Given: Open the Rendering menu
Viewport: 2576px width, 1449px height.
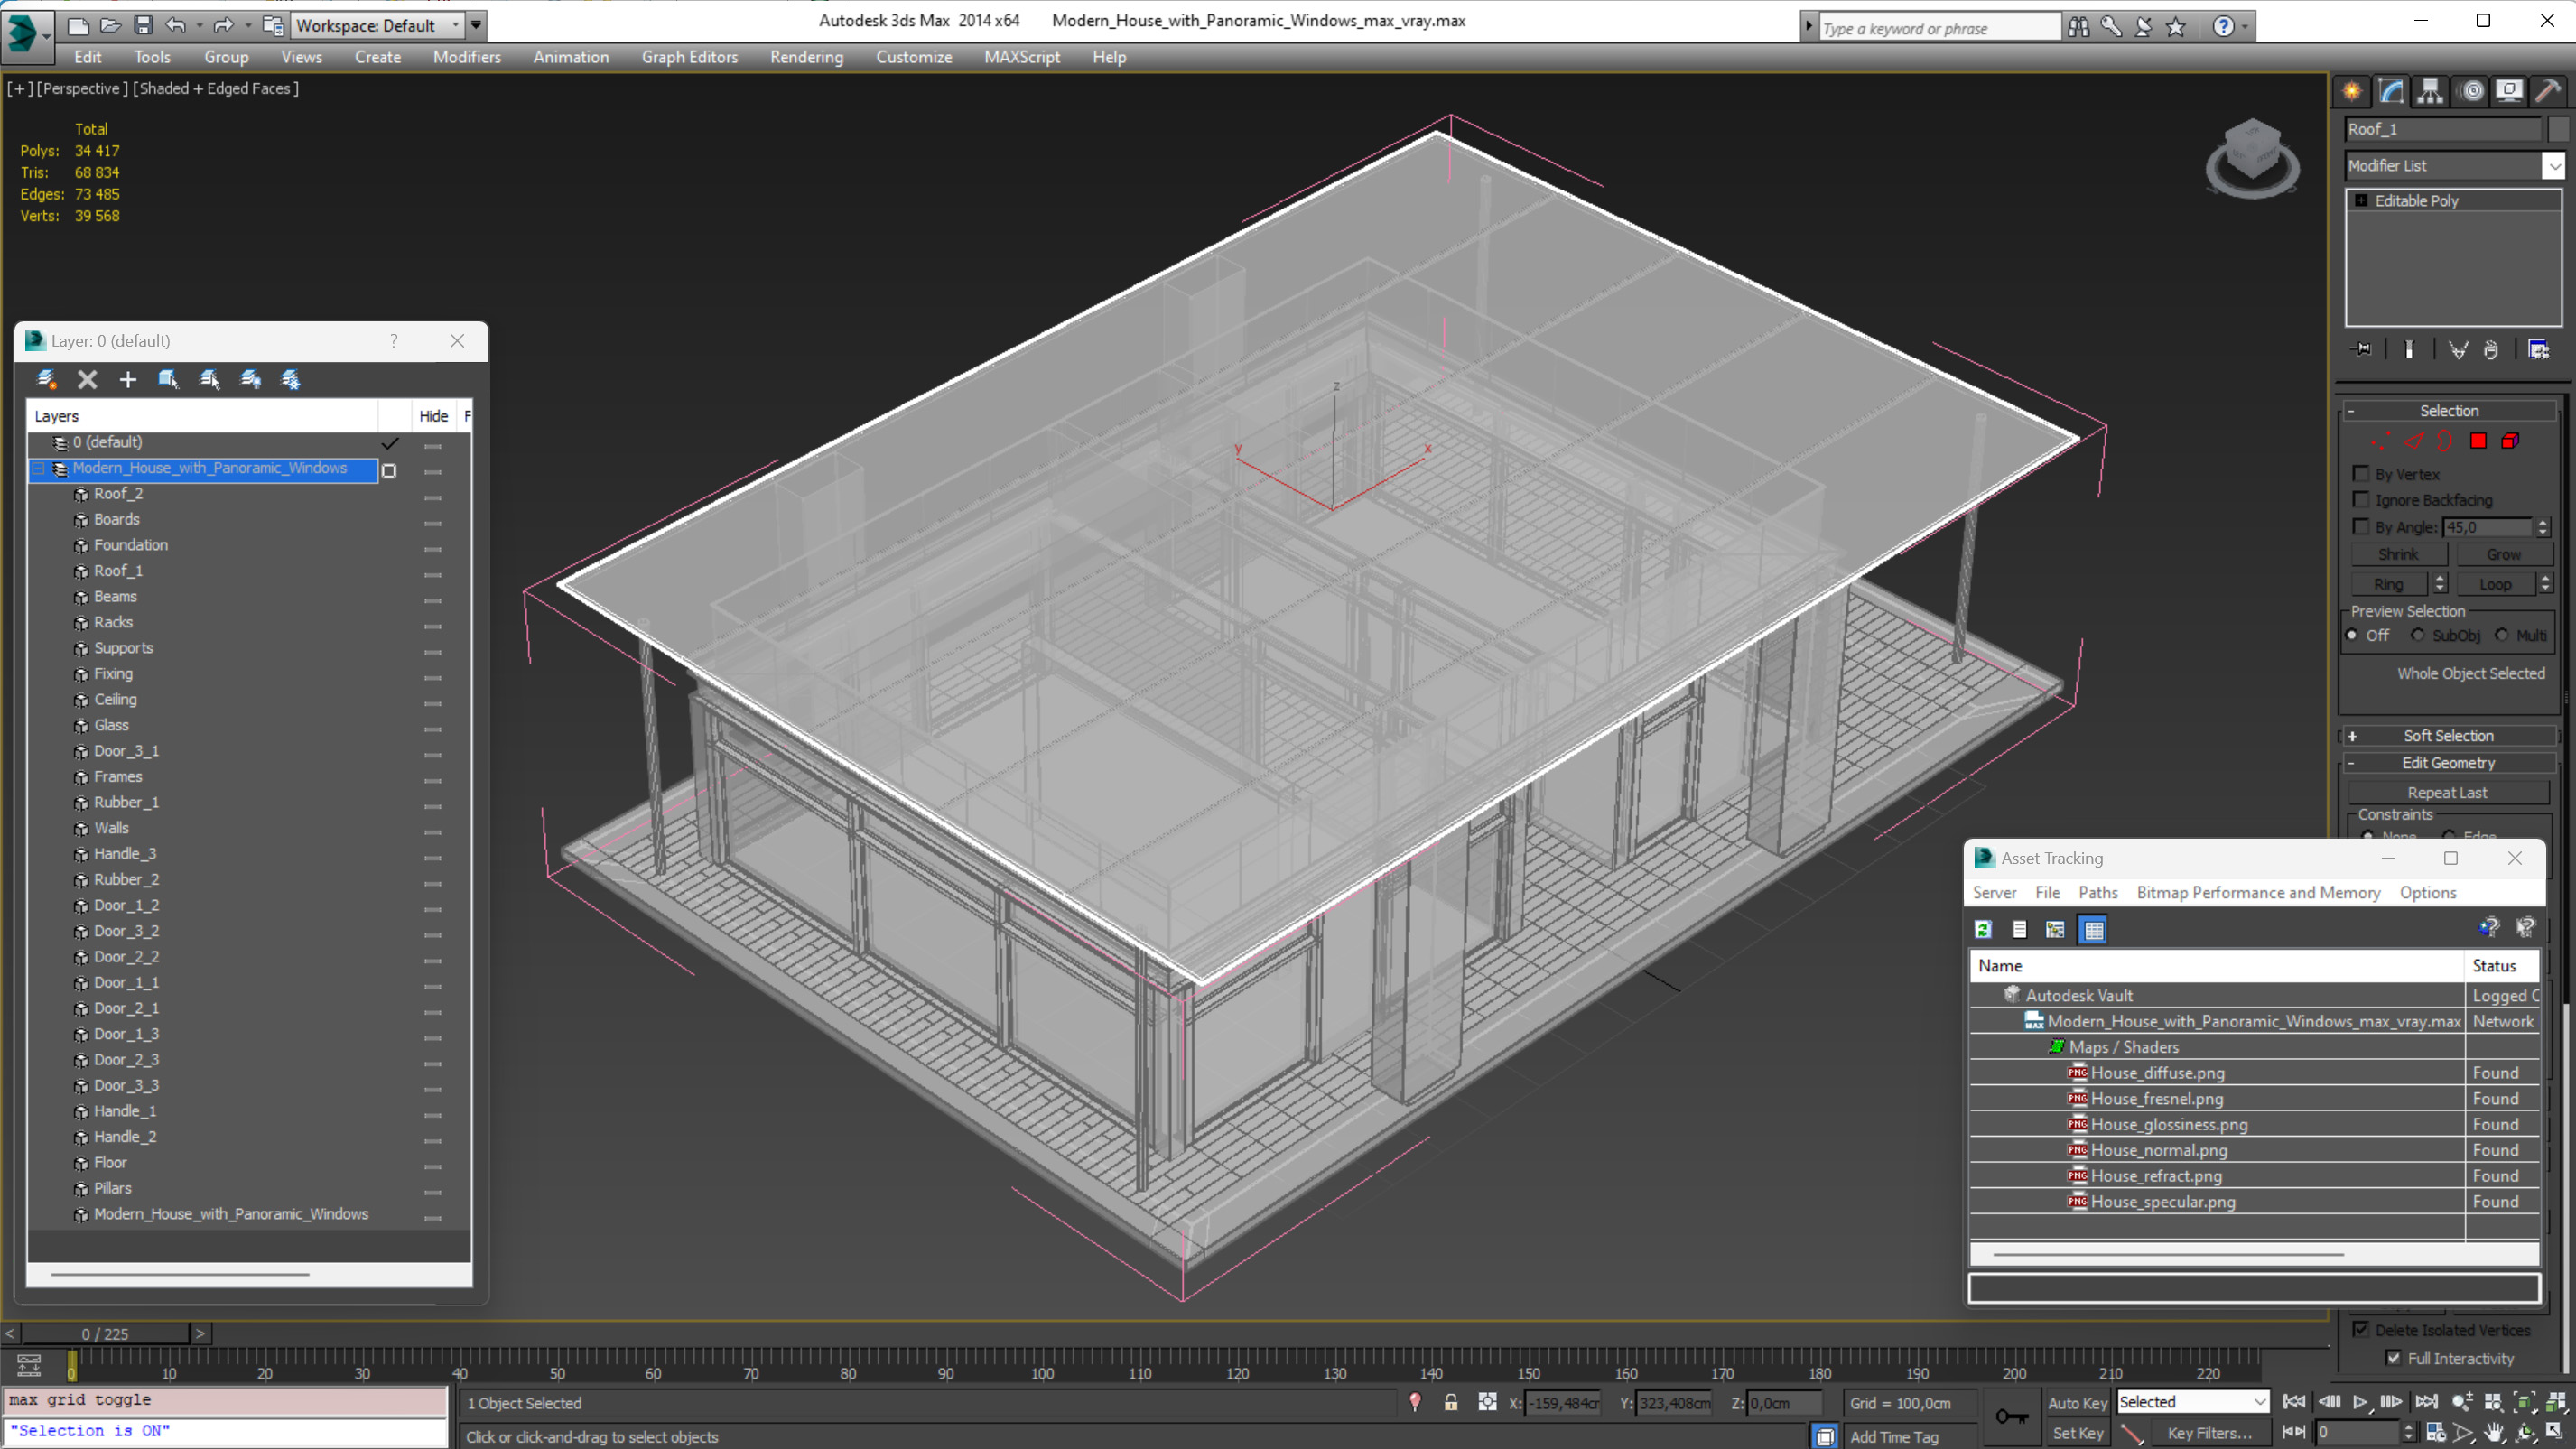Looking at the screenshot, I should [x=806, y=57].
